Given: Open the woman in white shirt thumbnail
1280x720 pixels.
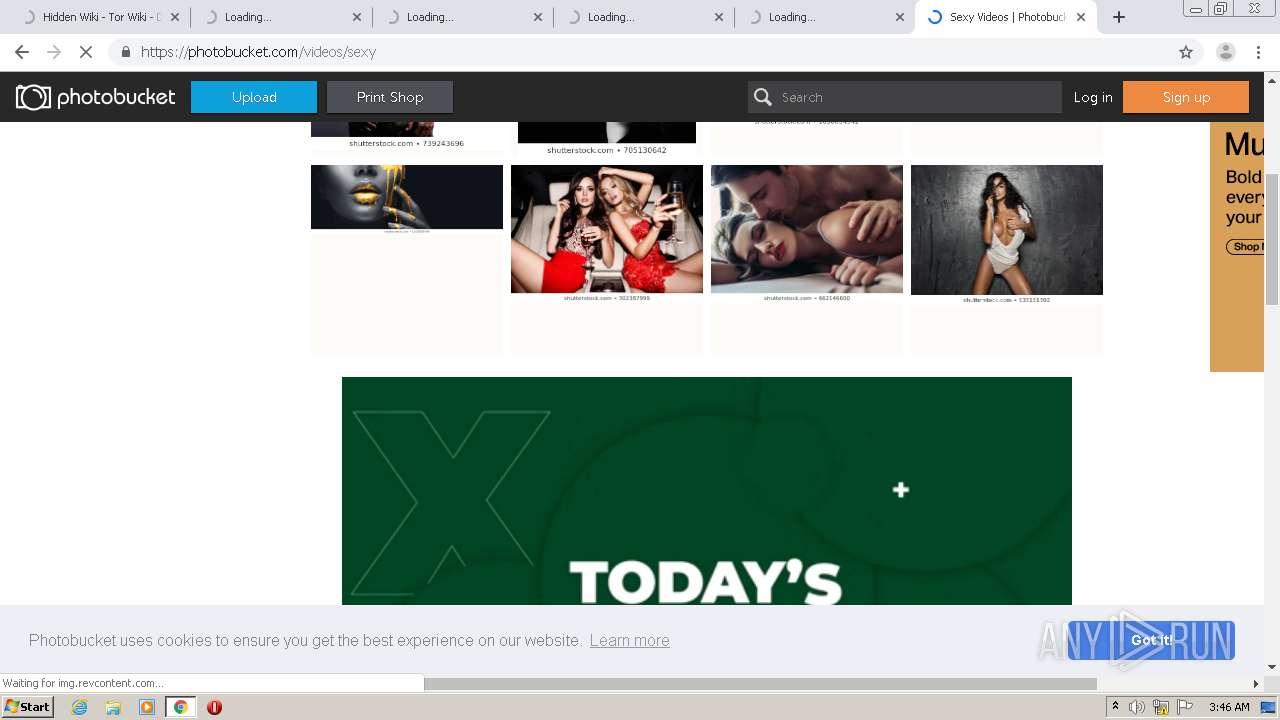Looking at the screenshot, I should click(1007, 230).
